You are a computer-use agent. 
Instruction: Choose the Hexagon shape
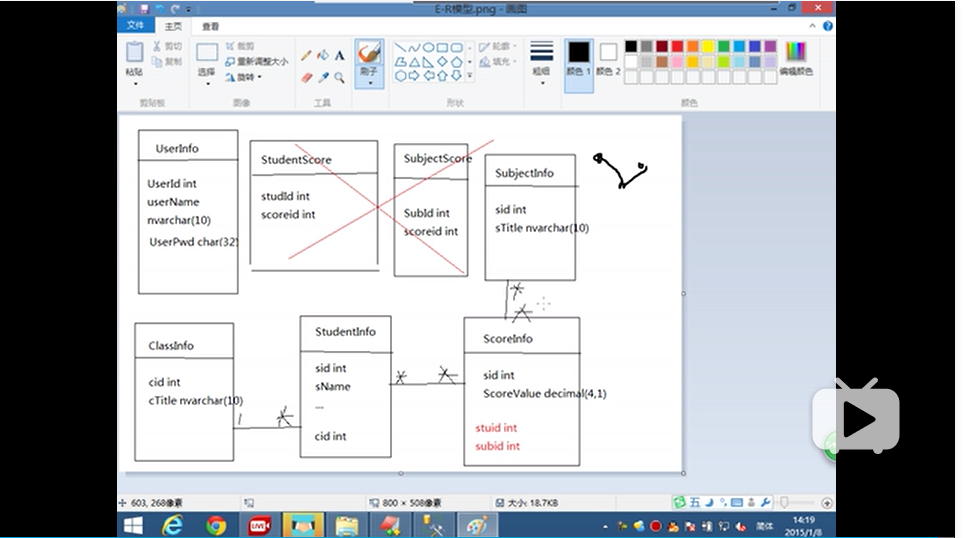(x=400, y=76)
